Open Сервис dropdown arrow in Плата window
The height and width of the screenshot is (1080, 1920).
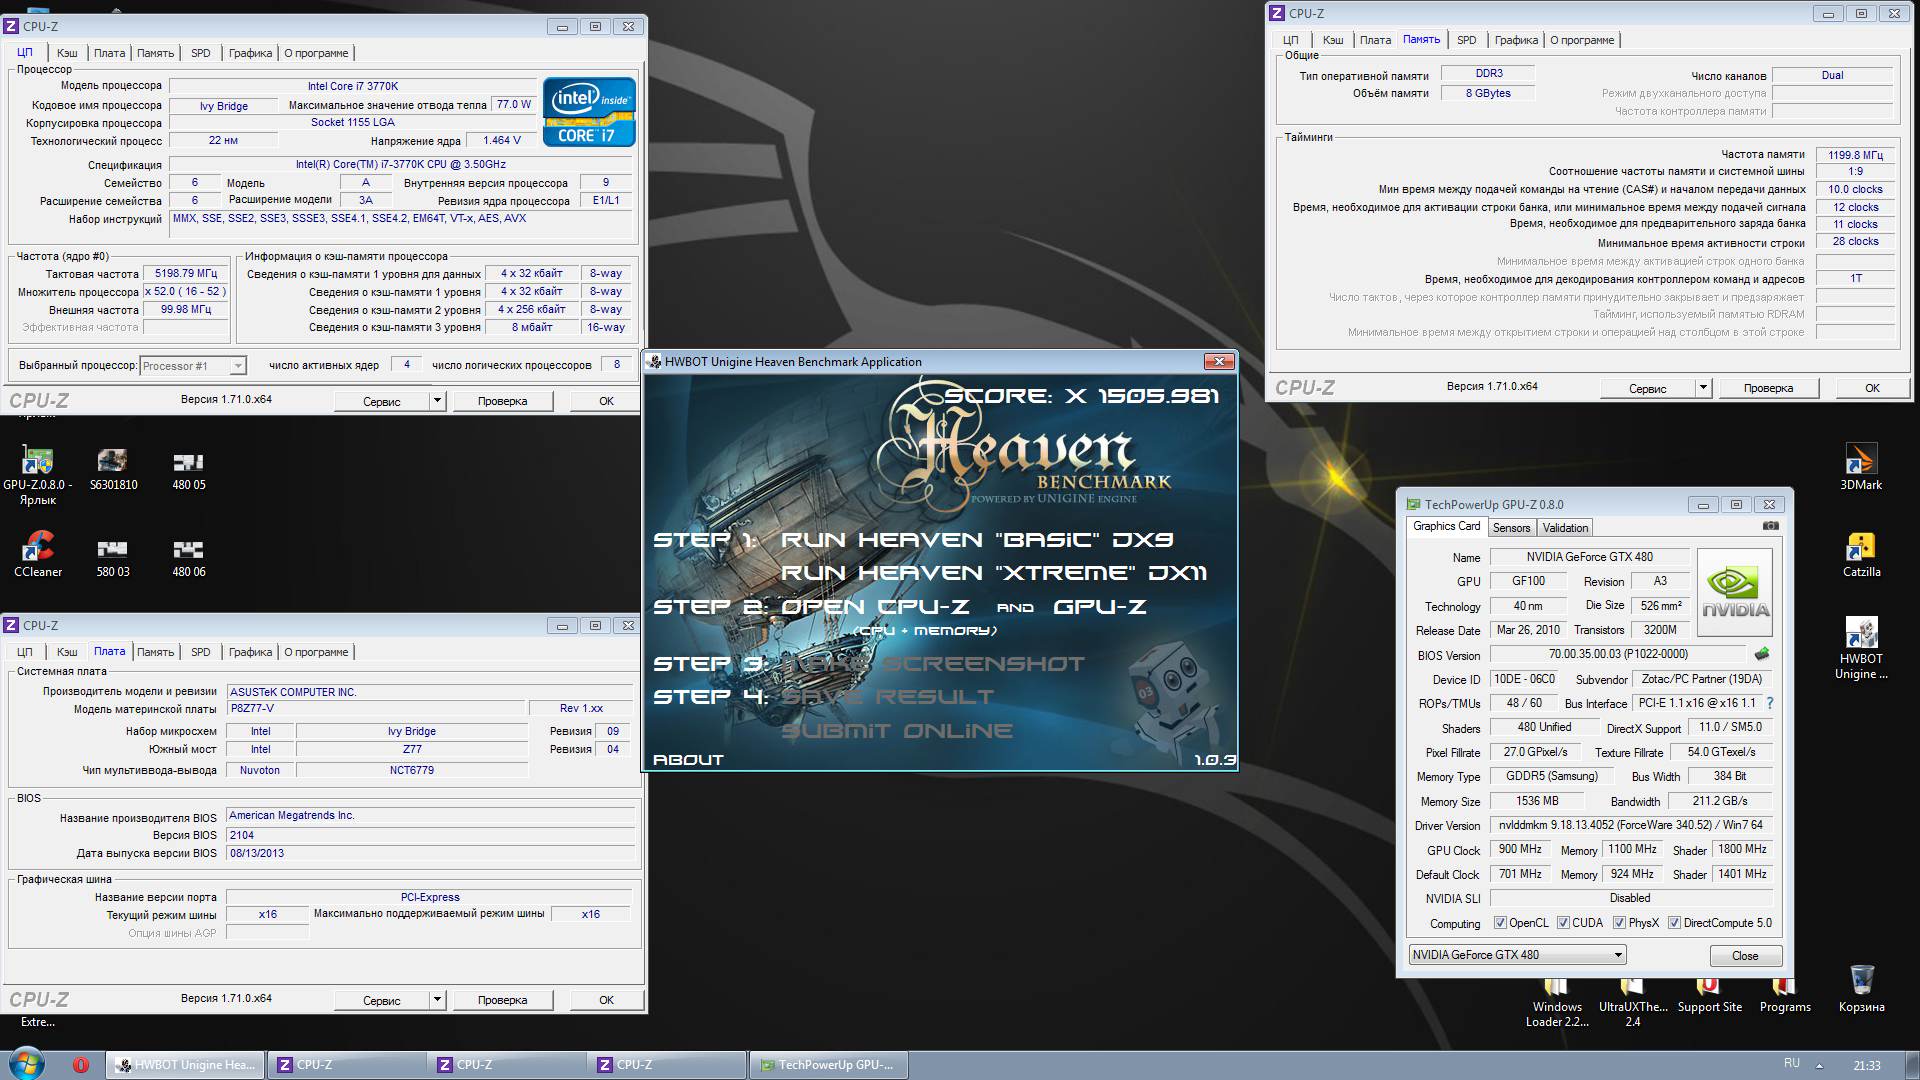(437, 1000)
